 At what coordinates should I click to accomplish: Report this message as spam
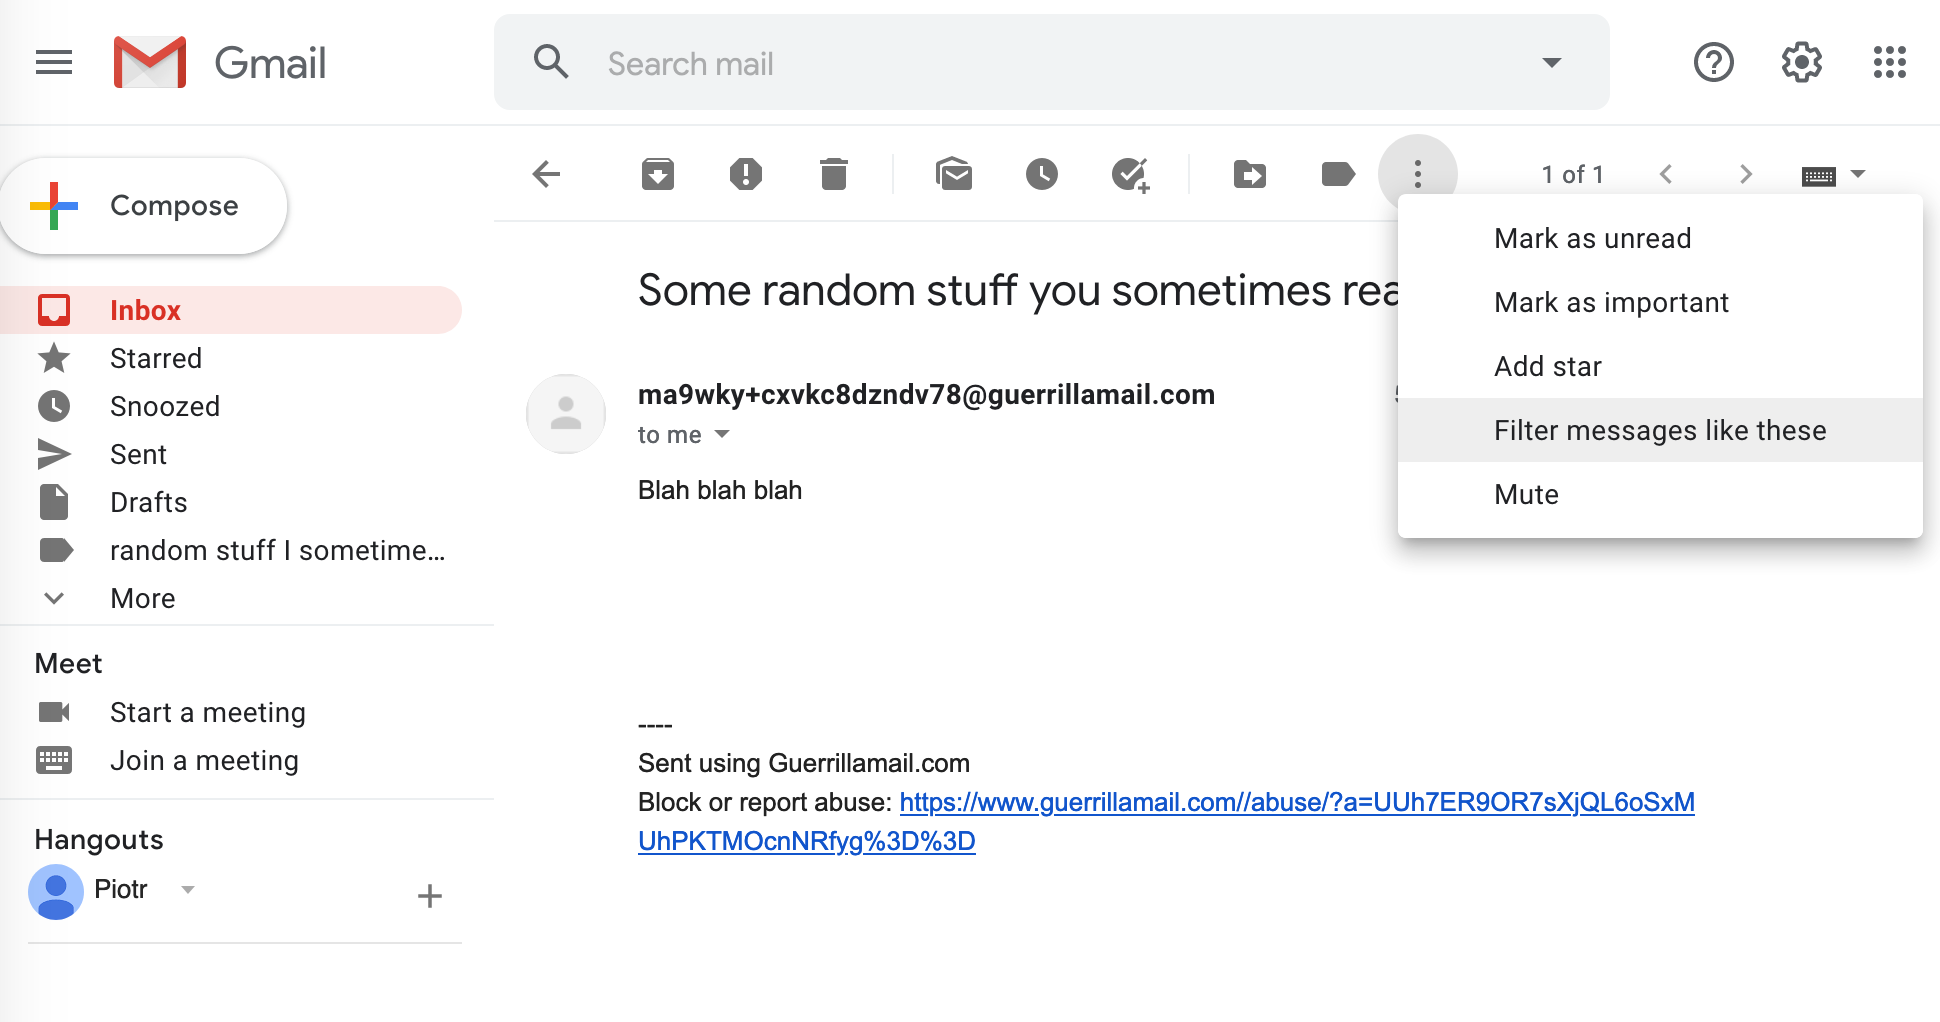coord(745,174)
